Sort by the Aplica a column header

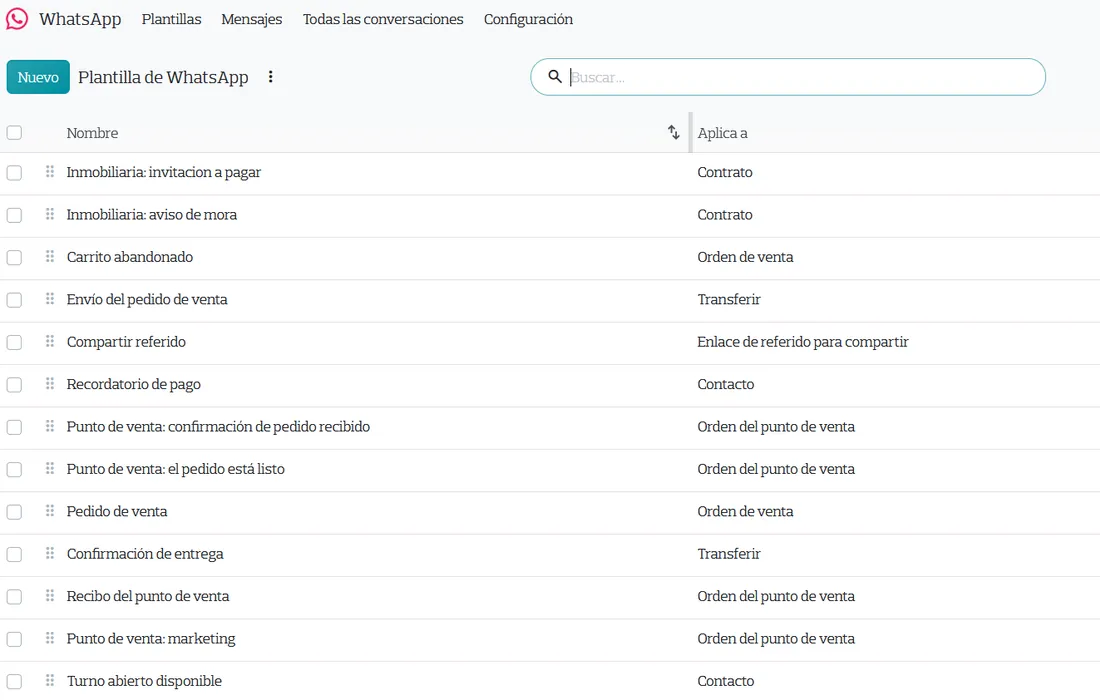(x=722, y=133)
